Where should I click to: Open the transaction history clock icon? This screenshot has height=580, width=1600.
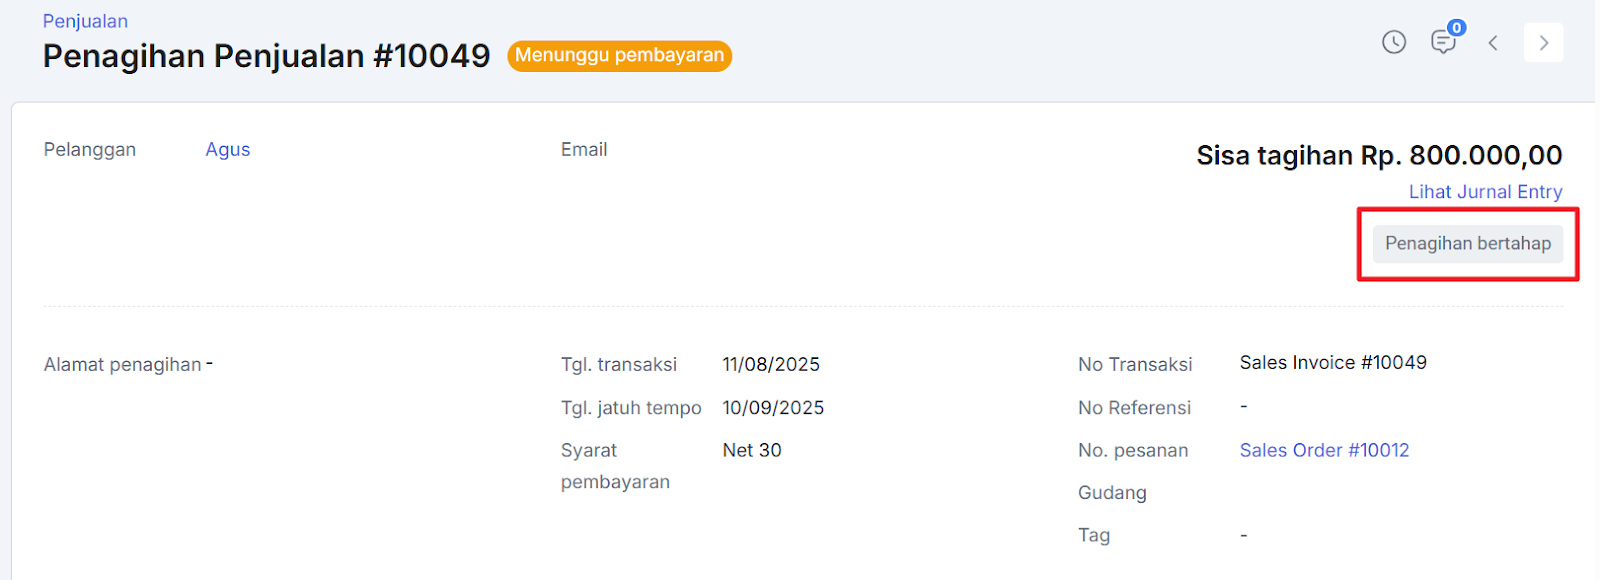[x=1394, y=42]
